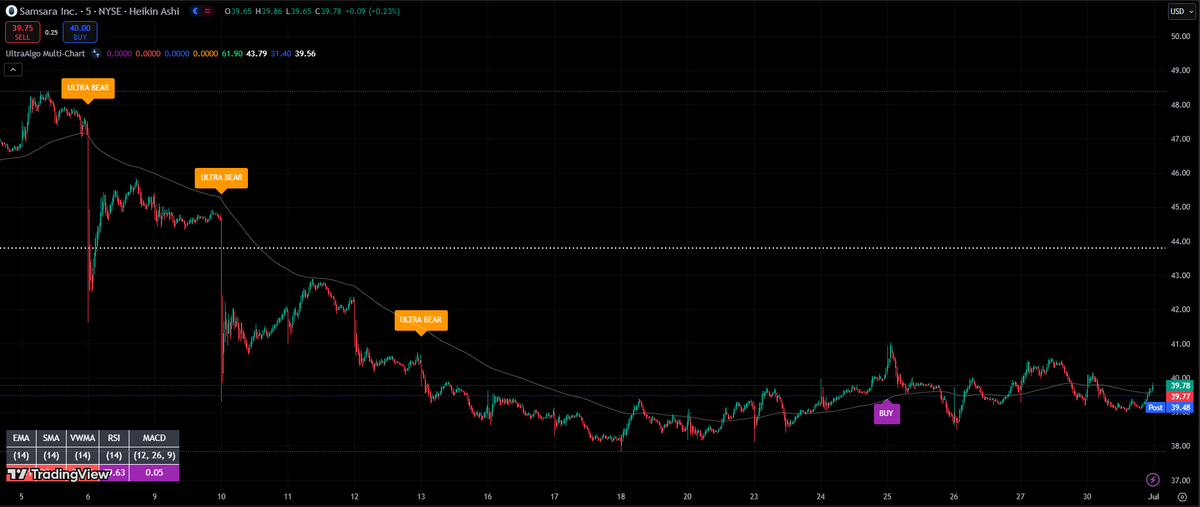Screen dimensions: 1200x507
Task: Click the 39.75 SELL button
Action: point(23,32)
